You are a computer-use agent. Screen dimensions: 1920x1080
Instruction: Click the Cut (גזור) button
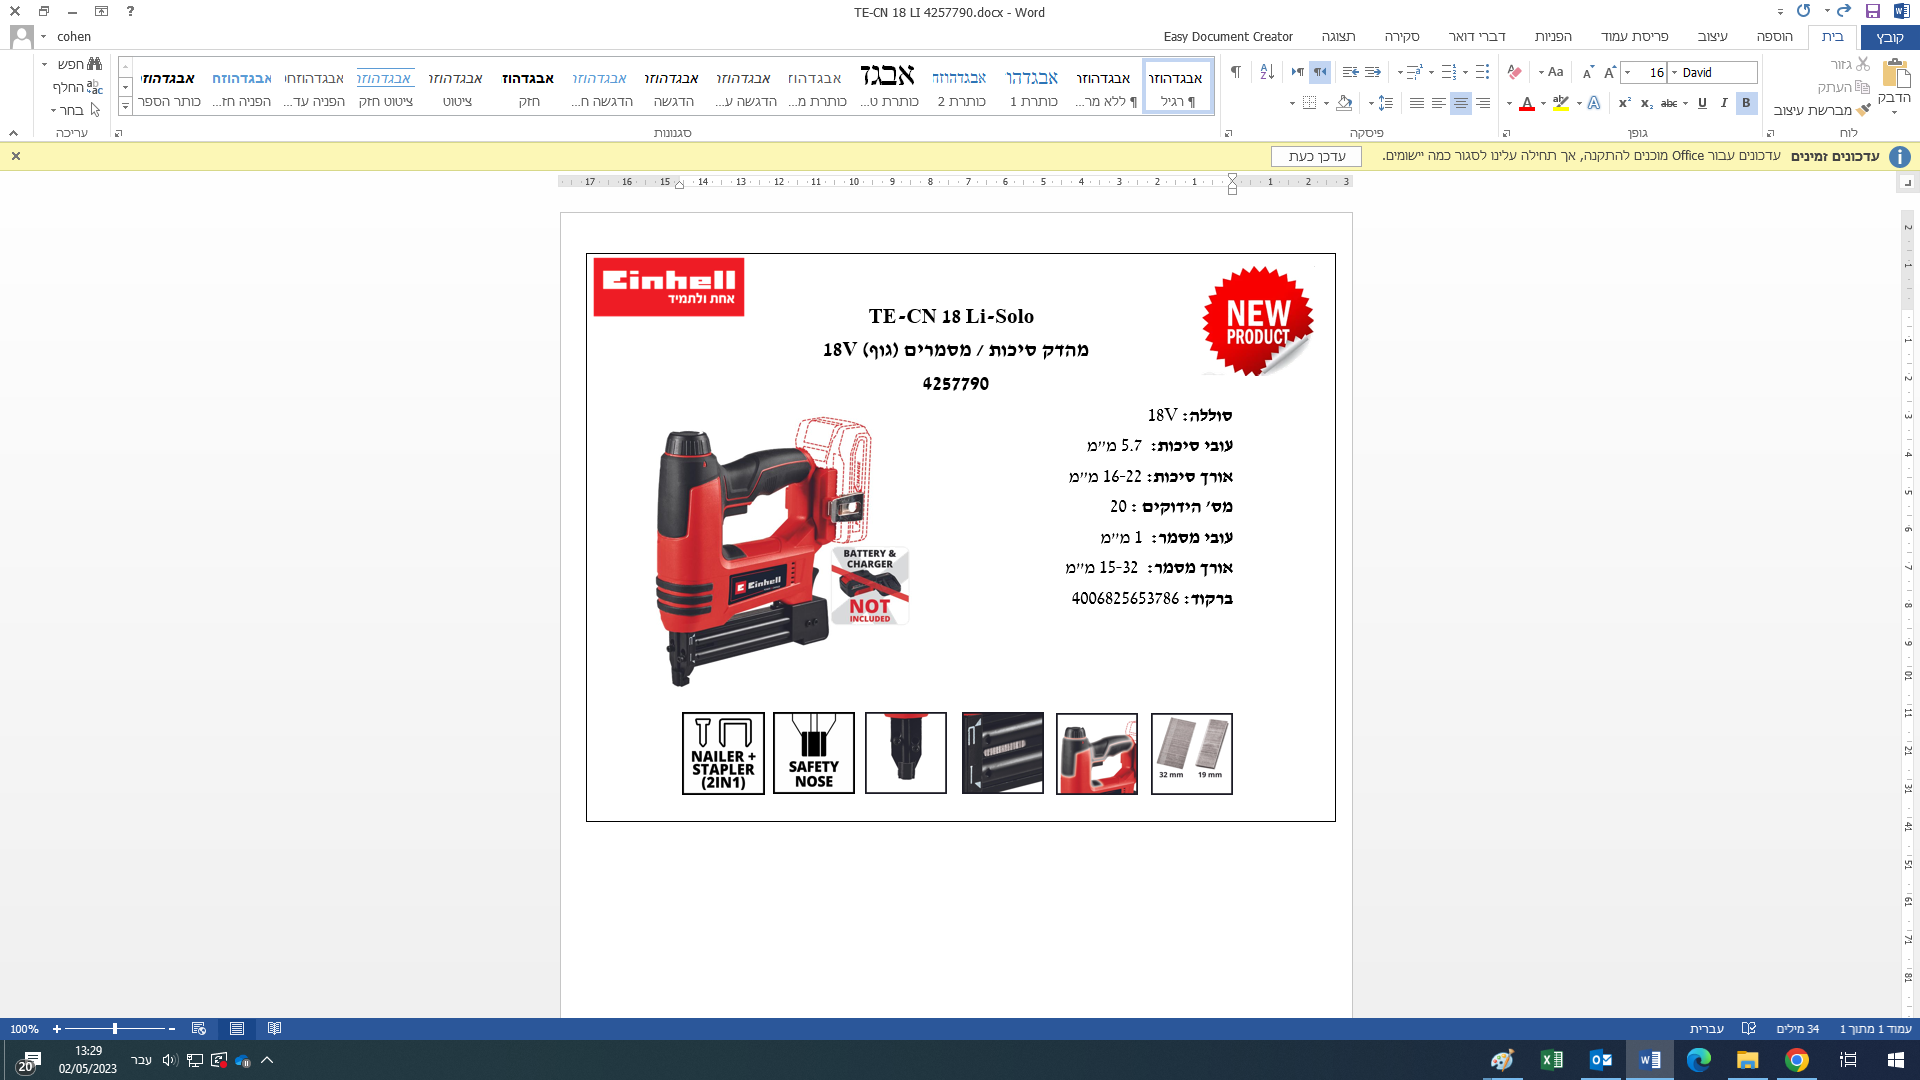(1850, 64)
